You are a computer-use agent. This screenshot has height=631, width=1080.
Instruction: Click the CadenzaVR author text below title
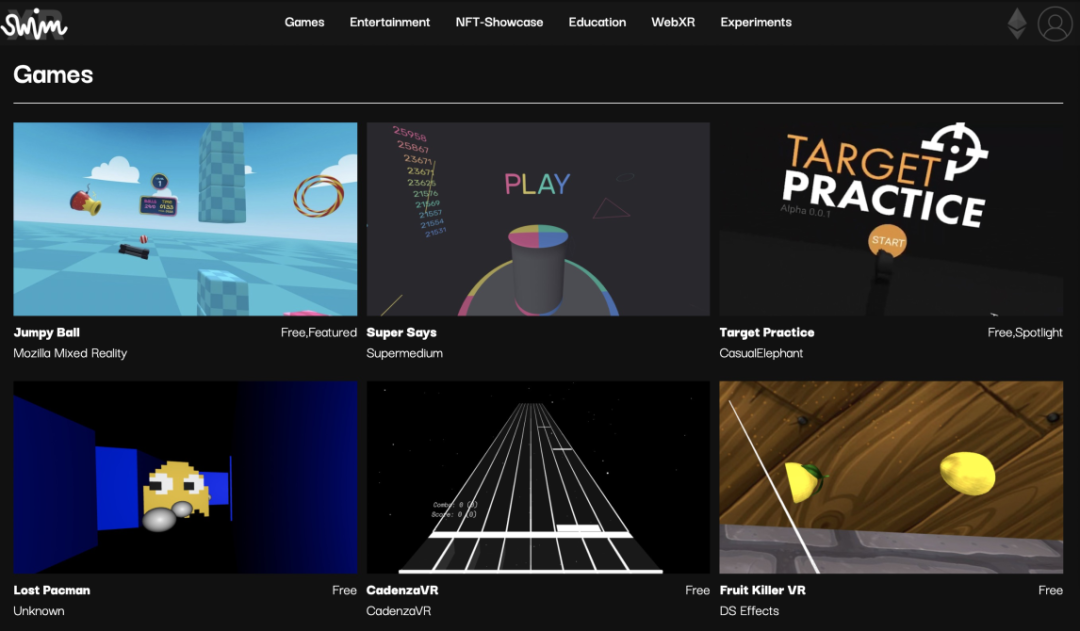coord(399,610)
